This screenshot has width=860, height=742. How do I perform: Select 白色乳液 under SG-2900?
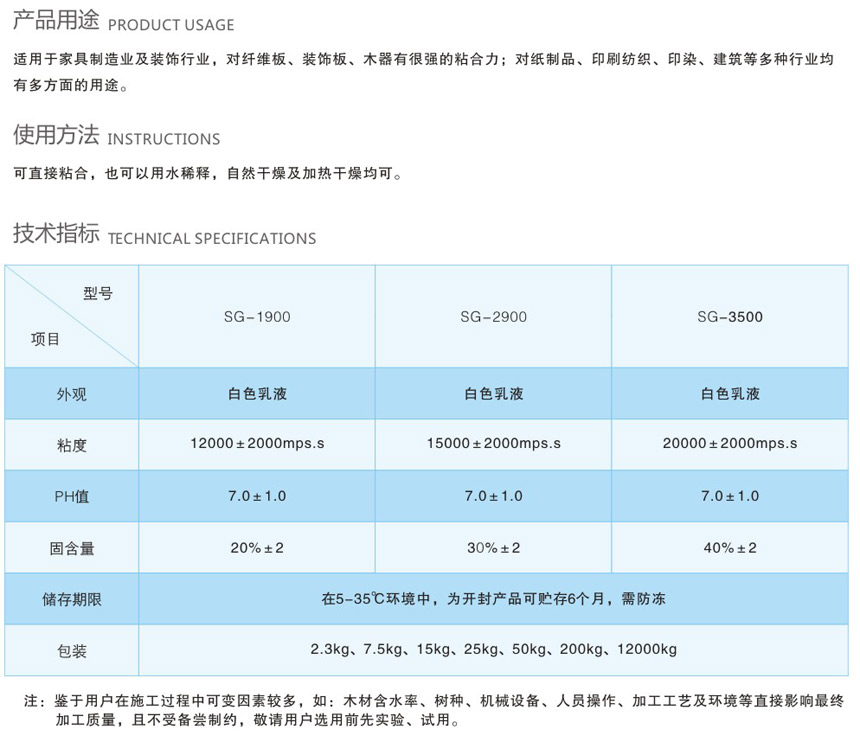(494, 393)
